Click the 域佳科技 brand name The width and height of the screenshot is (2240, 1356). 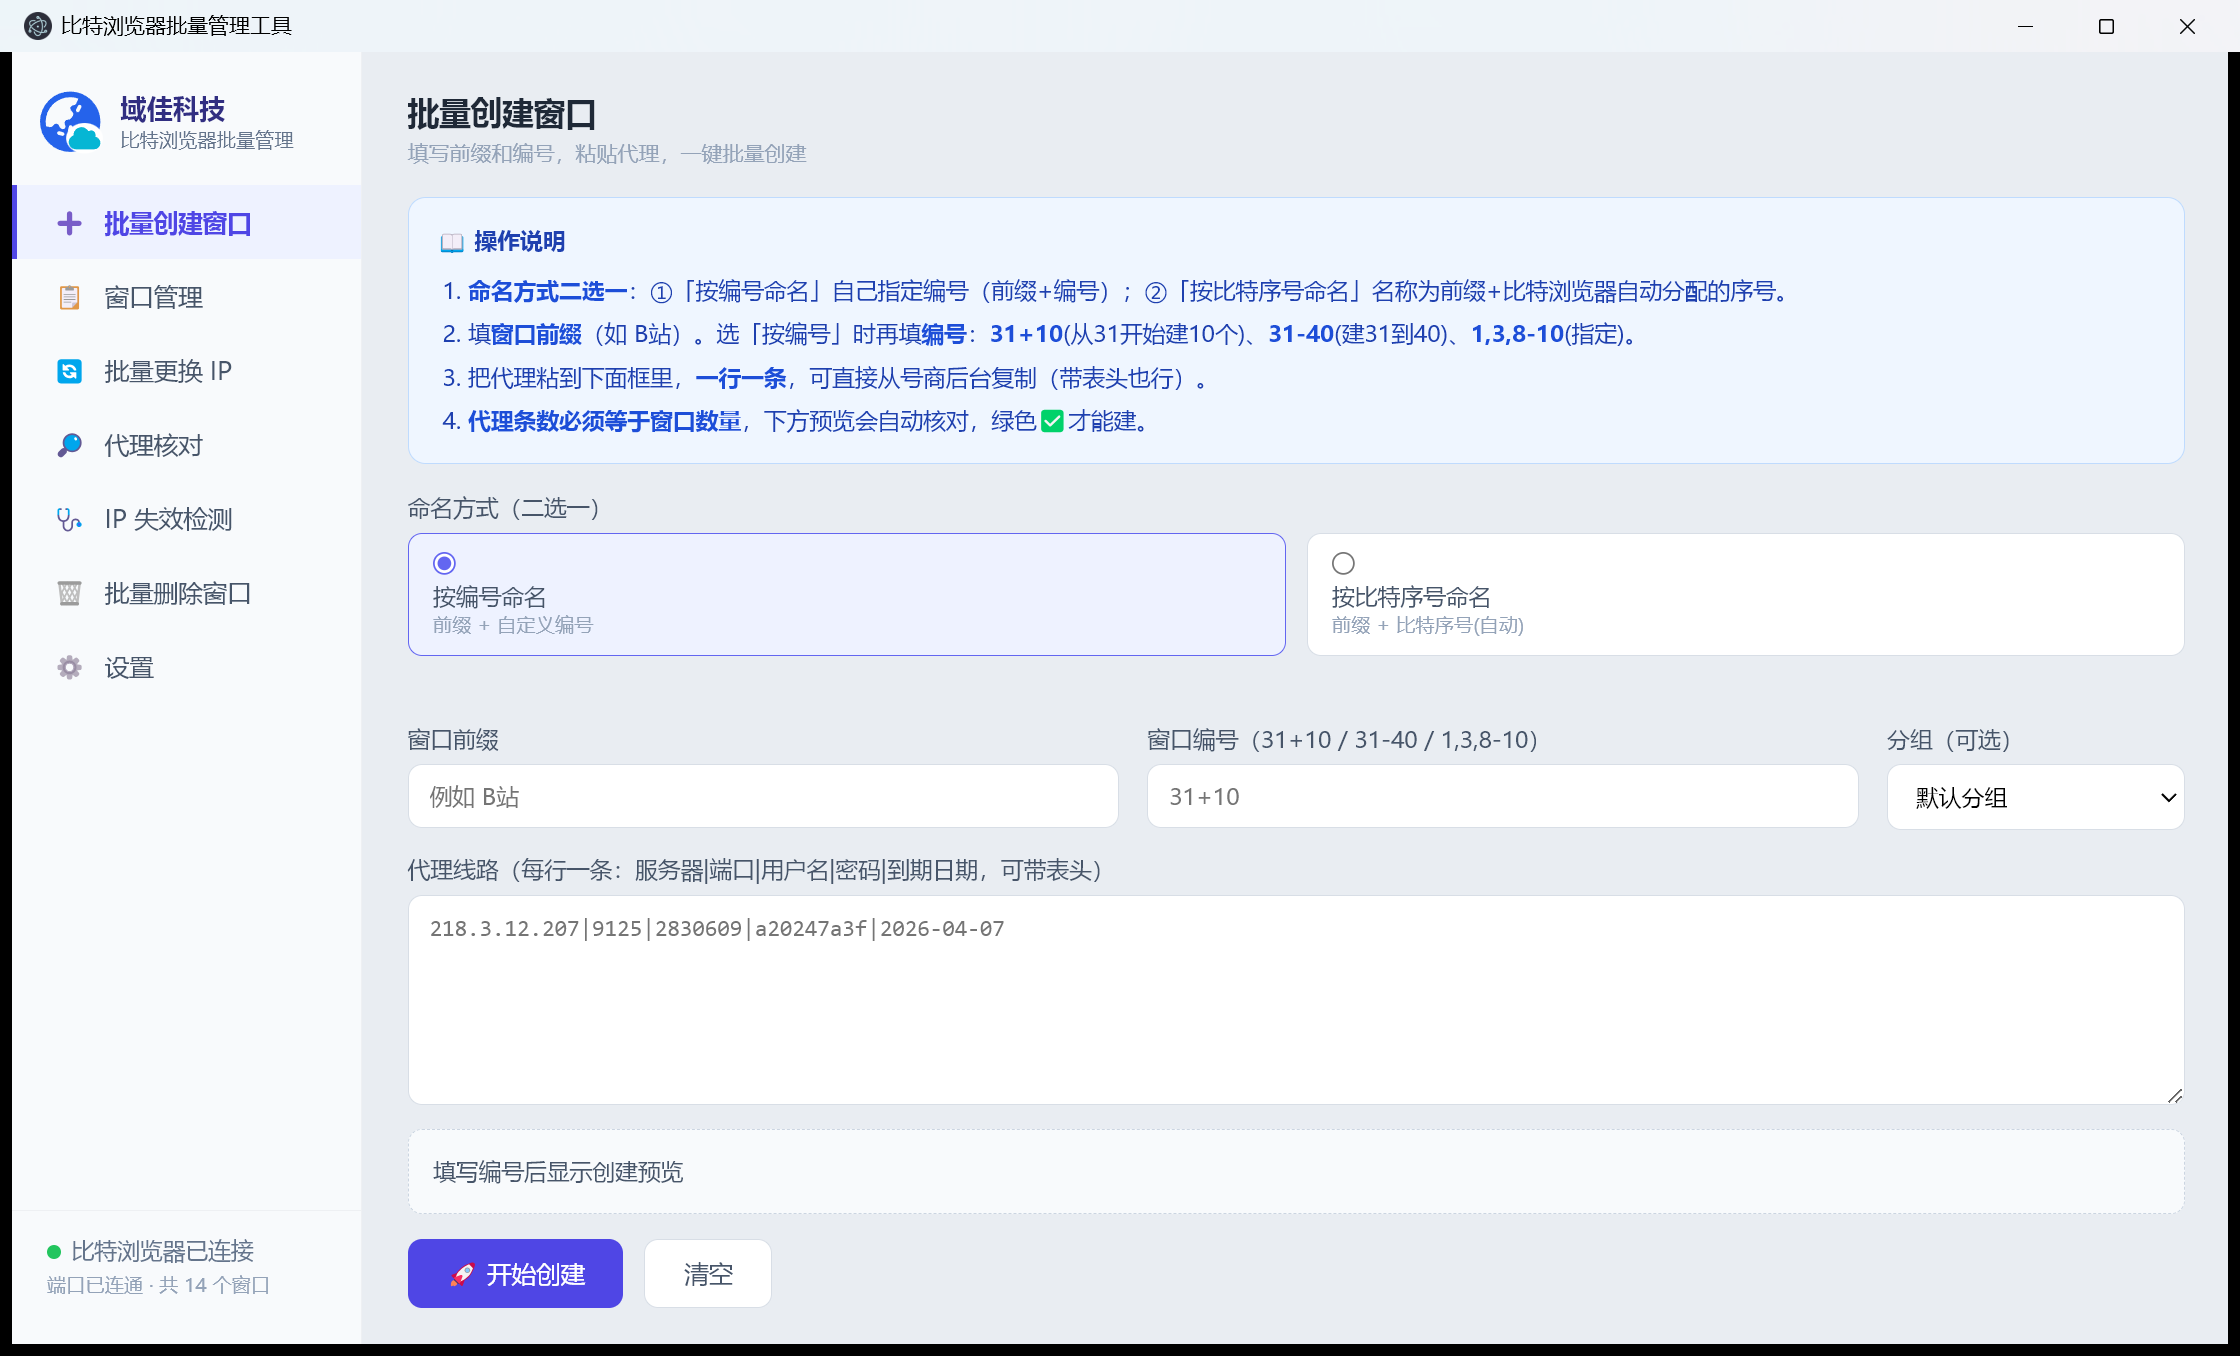click(x=172, y=109)
